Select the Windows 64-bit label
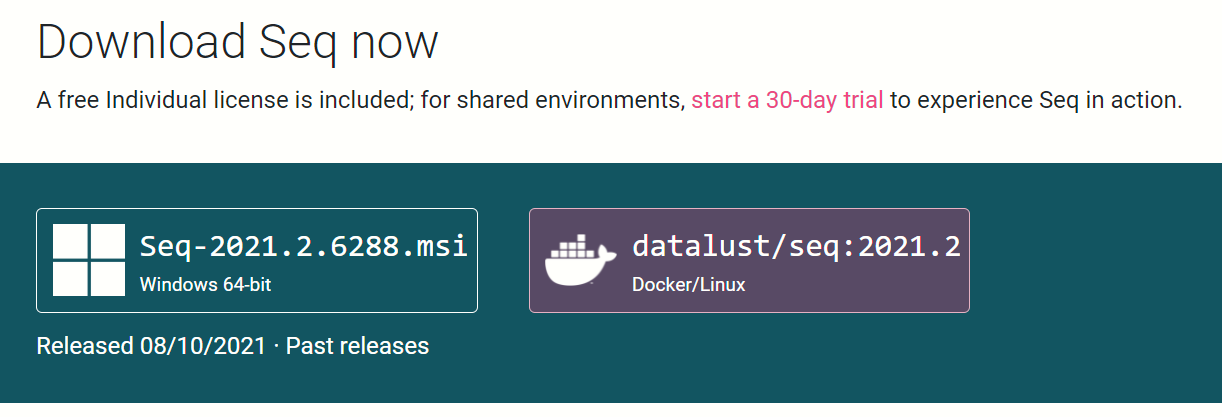 point(205,284)
